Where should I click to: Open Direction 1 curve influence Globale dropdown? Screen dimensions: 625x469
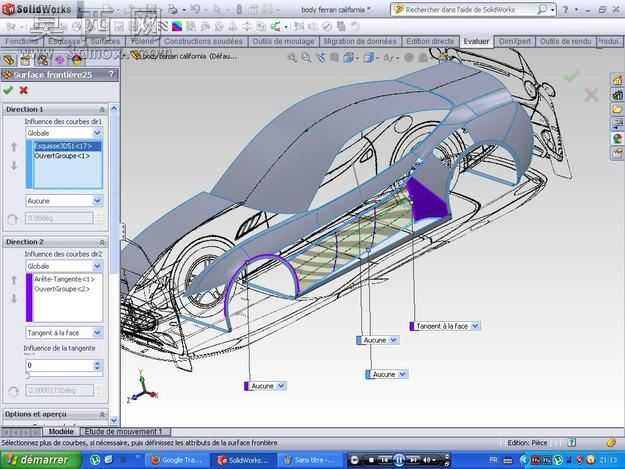98,133
